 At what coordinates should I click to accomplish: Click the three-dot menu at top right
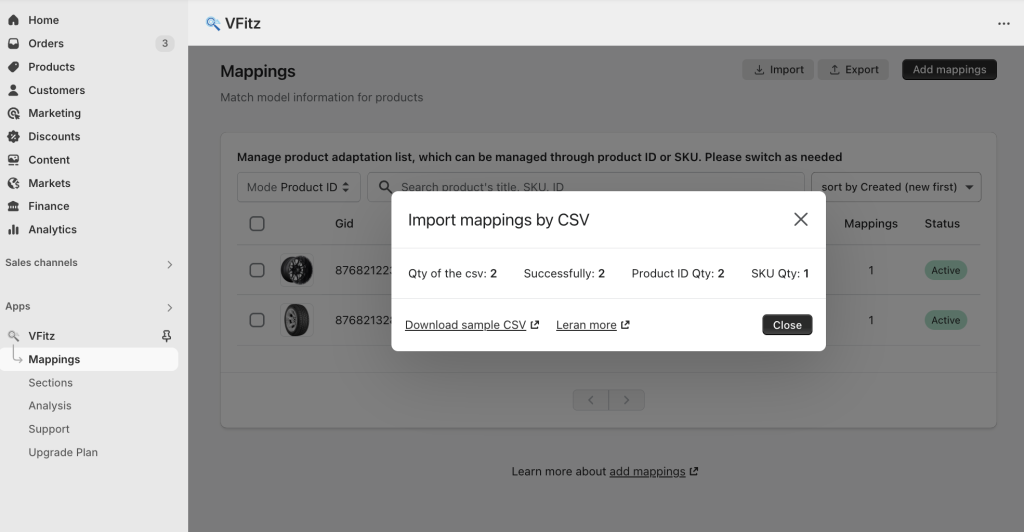1004,23
